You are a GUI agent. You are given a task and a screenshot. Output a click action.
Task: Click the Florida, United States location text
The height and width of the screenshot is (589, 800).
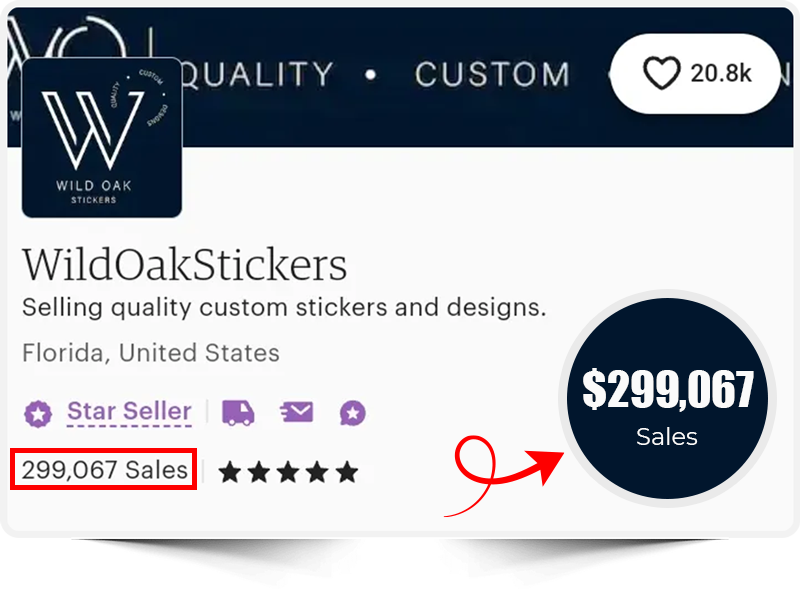coord(151,353)
